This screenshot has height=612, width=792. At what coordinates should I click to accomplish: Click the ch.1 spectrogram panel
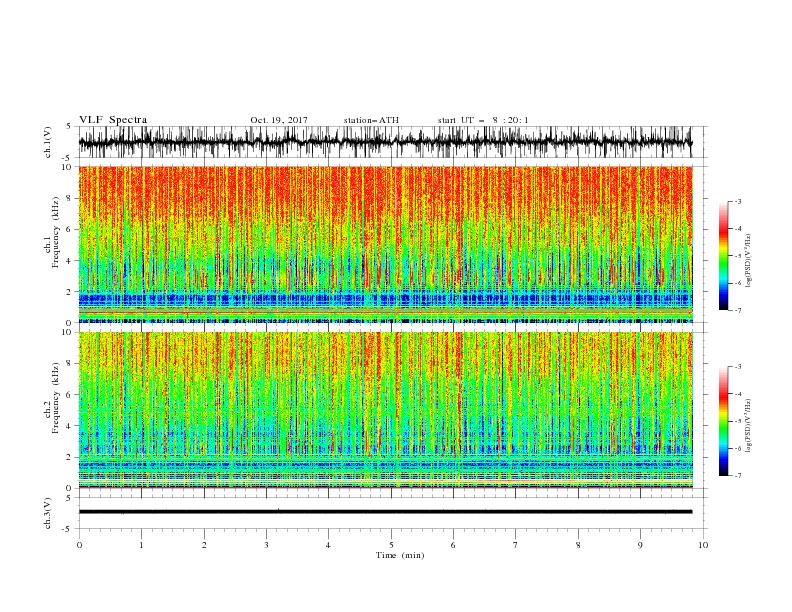[385, 244]
